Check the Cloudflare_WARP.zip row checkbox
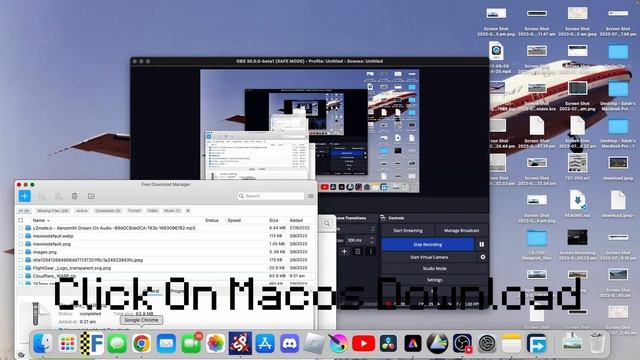 click(x=20, y=276)
